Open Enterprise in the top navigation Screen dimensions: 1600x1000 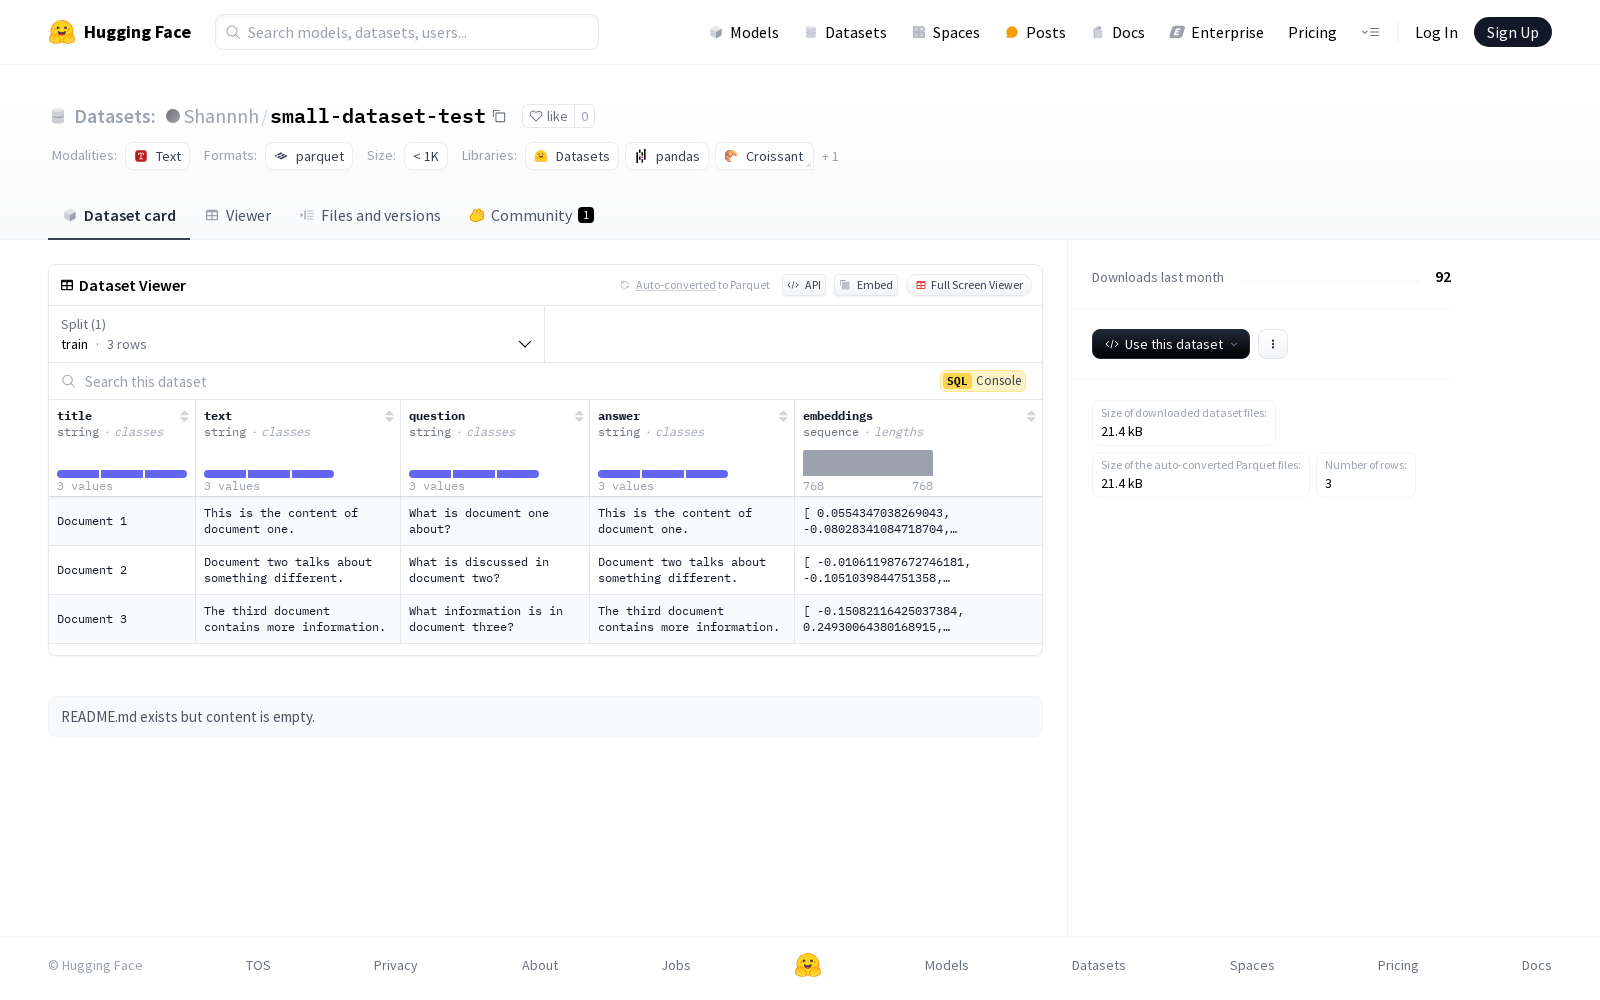click(x=1216, y=32)
